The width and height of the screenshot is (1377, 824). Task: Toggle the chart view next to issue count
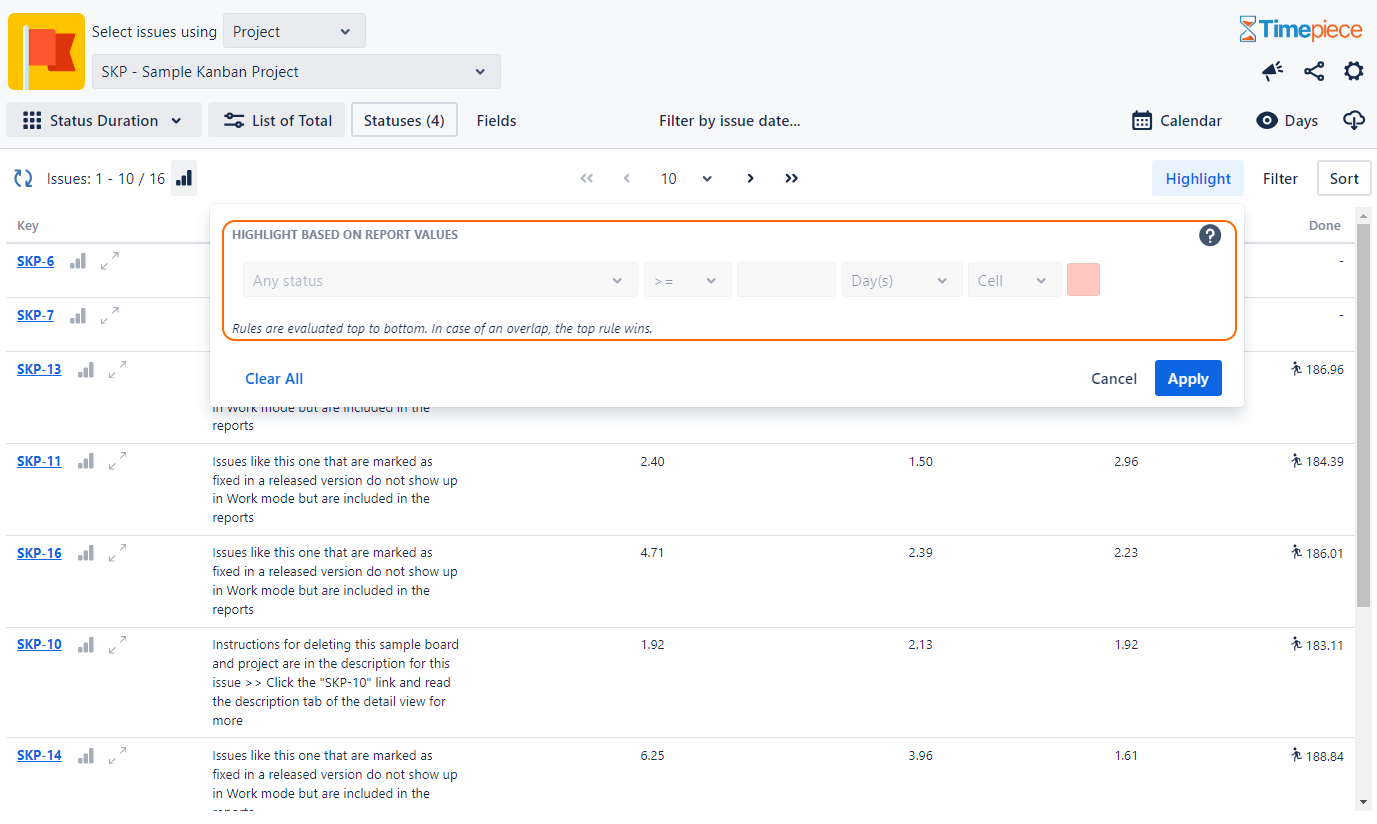[x=184, y=178]
